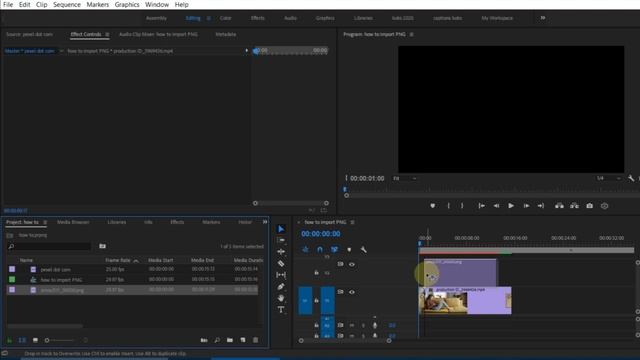Toggle V1 track output eye
Screen dimensions: 640x360
[352, 292]
